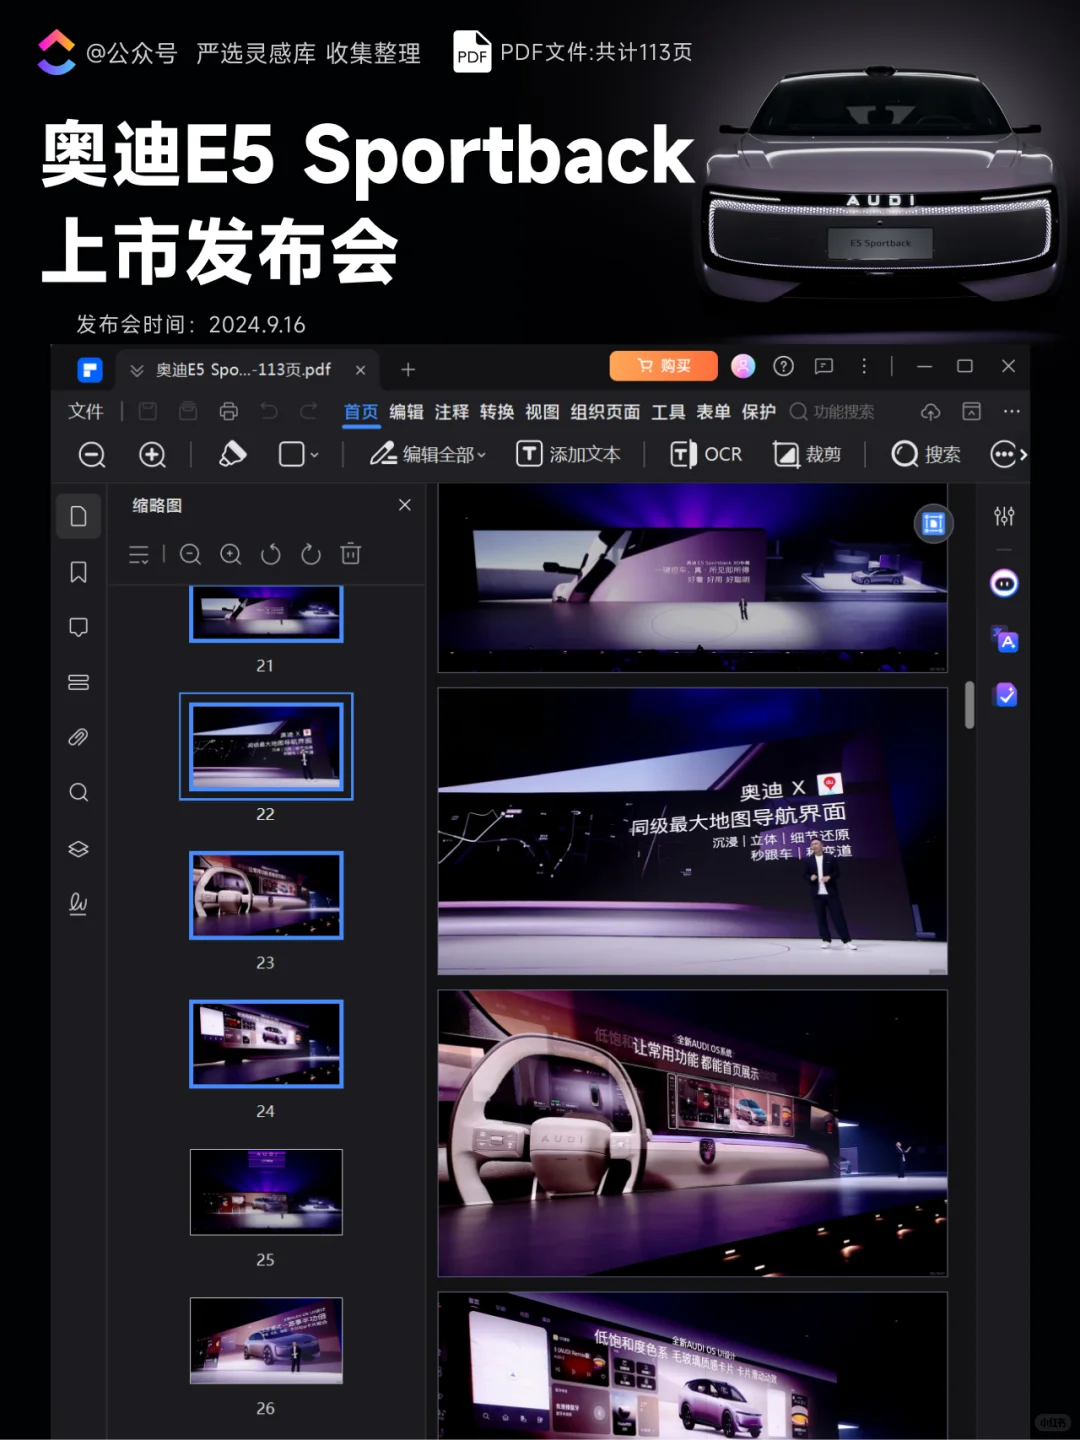Select page 25 thumbnail
Viewport: 1080px width, 1440px height.
[266, 1192]
